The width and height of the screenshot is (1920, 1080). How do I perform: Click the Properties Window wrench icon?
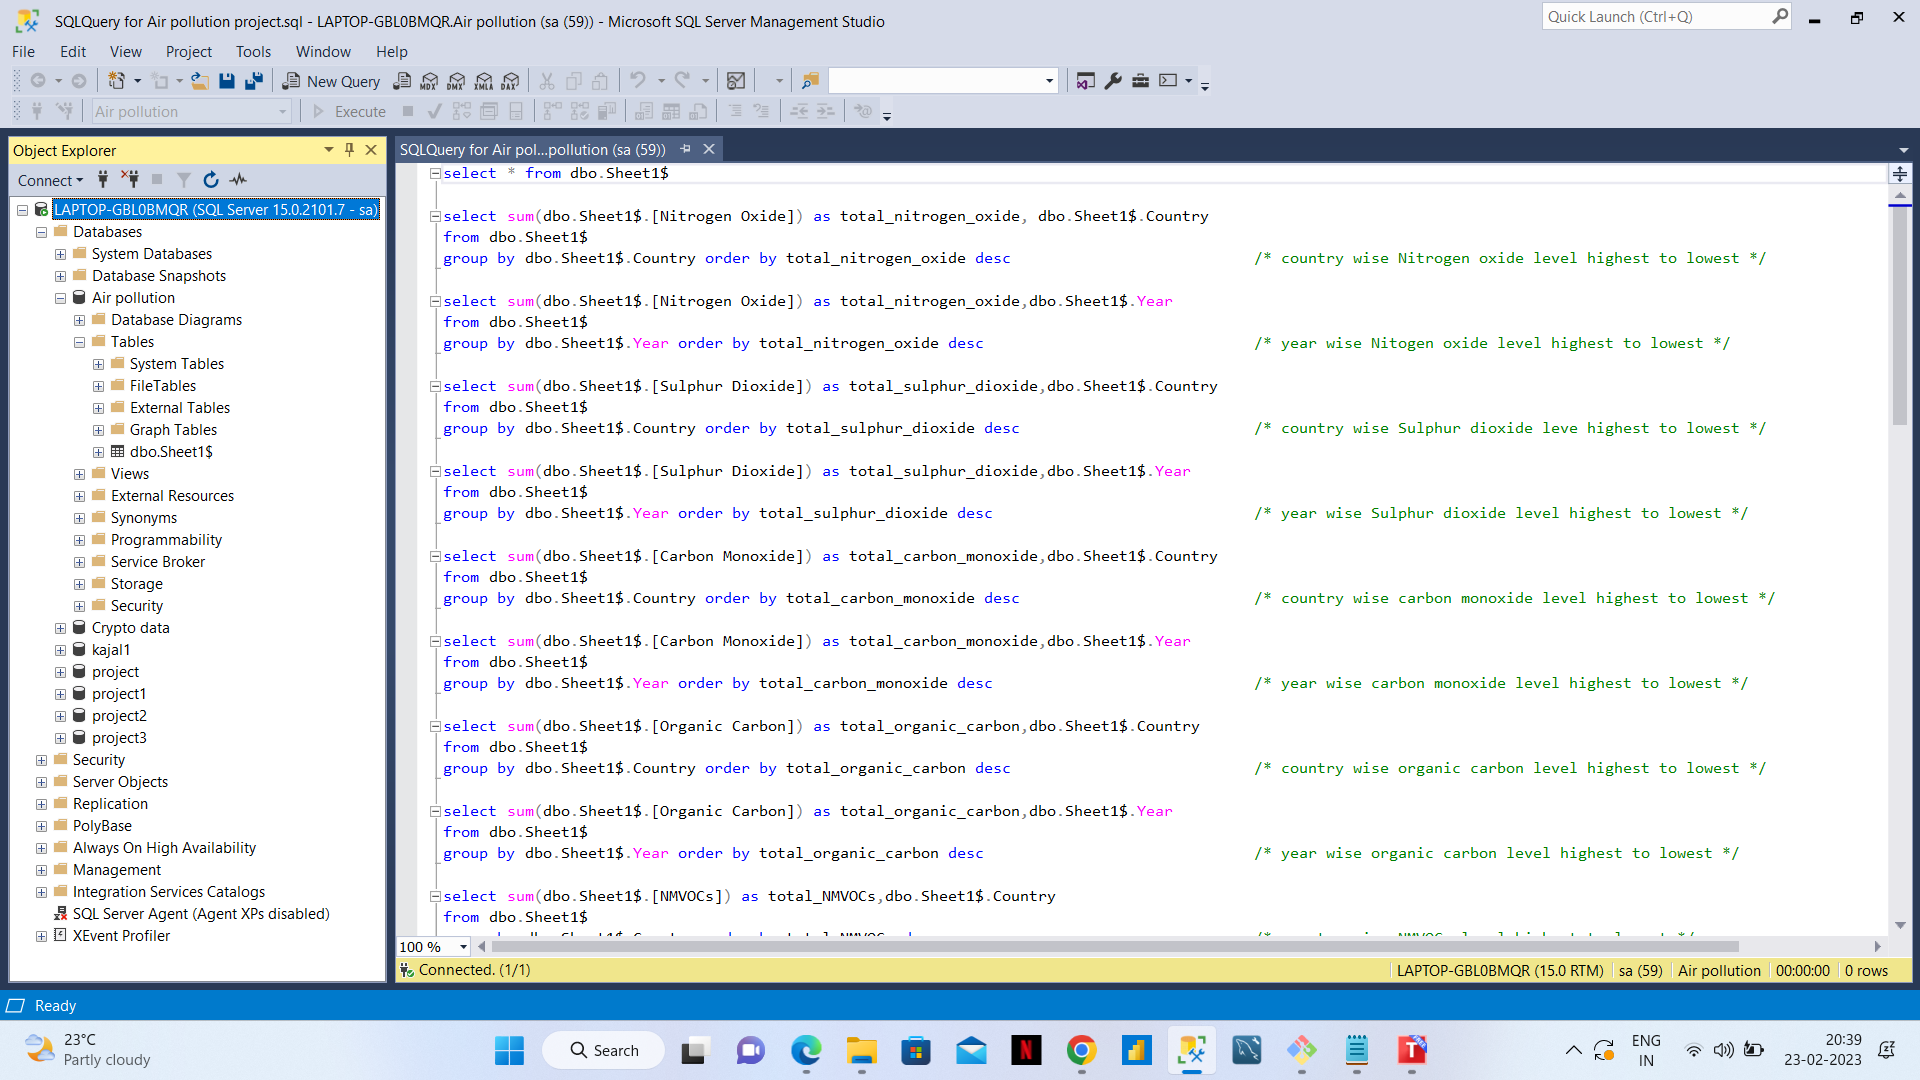point(1113,81)
